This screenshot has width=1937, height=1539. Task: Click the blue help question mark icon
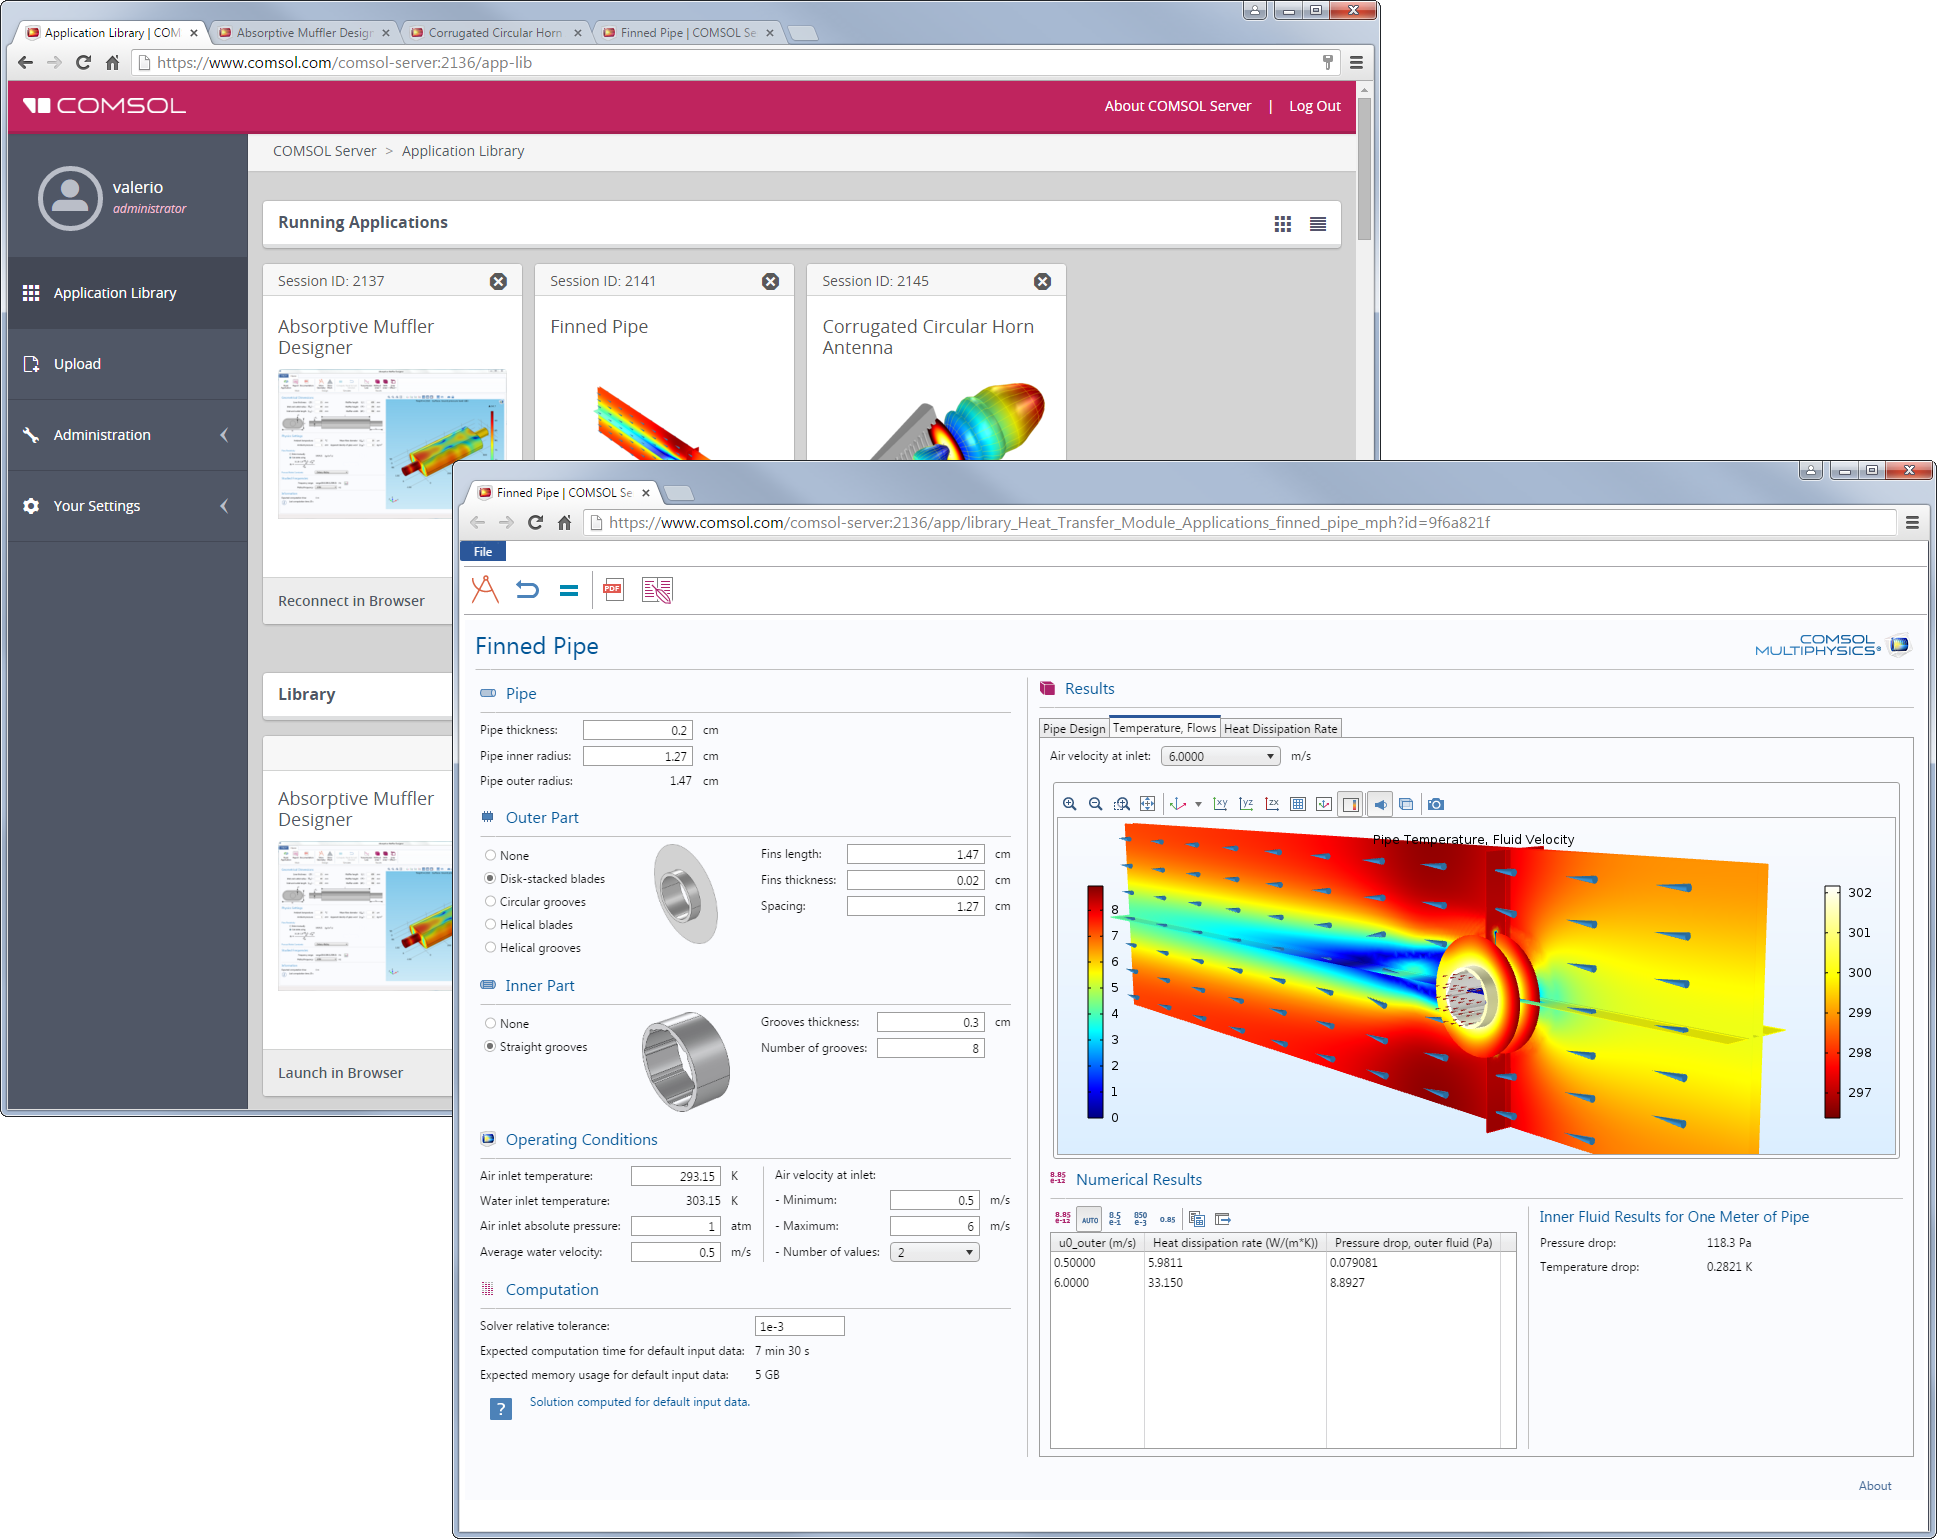(x=501, y=1408)
